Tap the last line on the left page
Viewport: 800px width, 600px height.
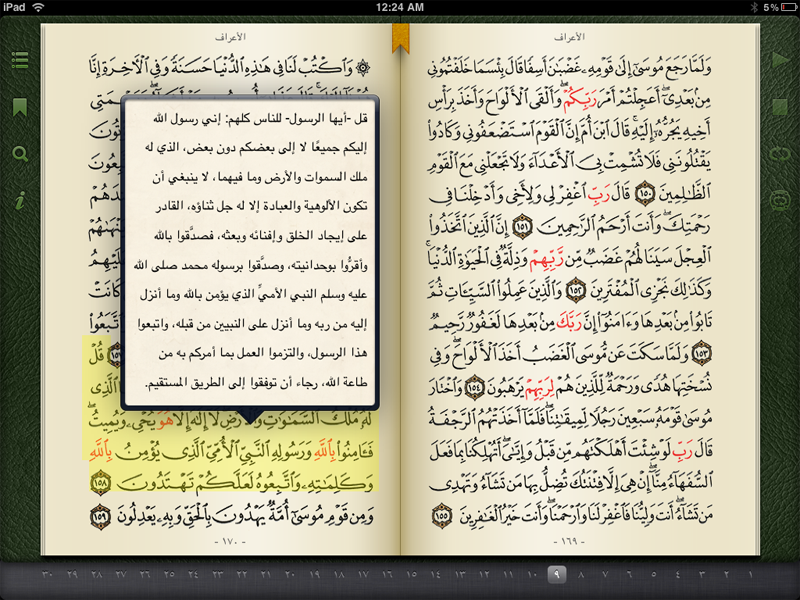pos(232,516)
